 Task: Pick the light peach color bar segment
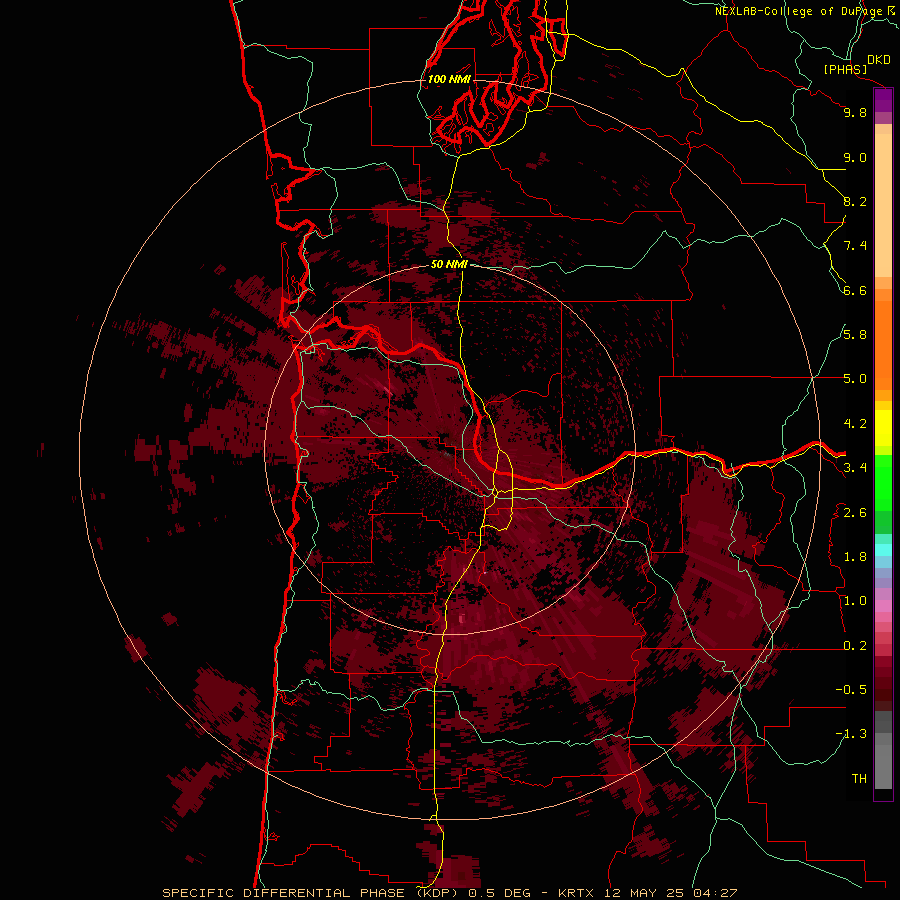[x=883, y=205]
